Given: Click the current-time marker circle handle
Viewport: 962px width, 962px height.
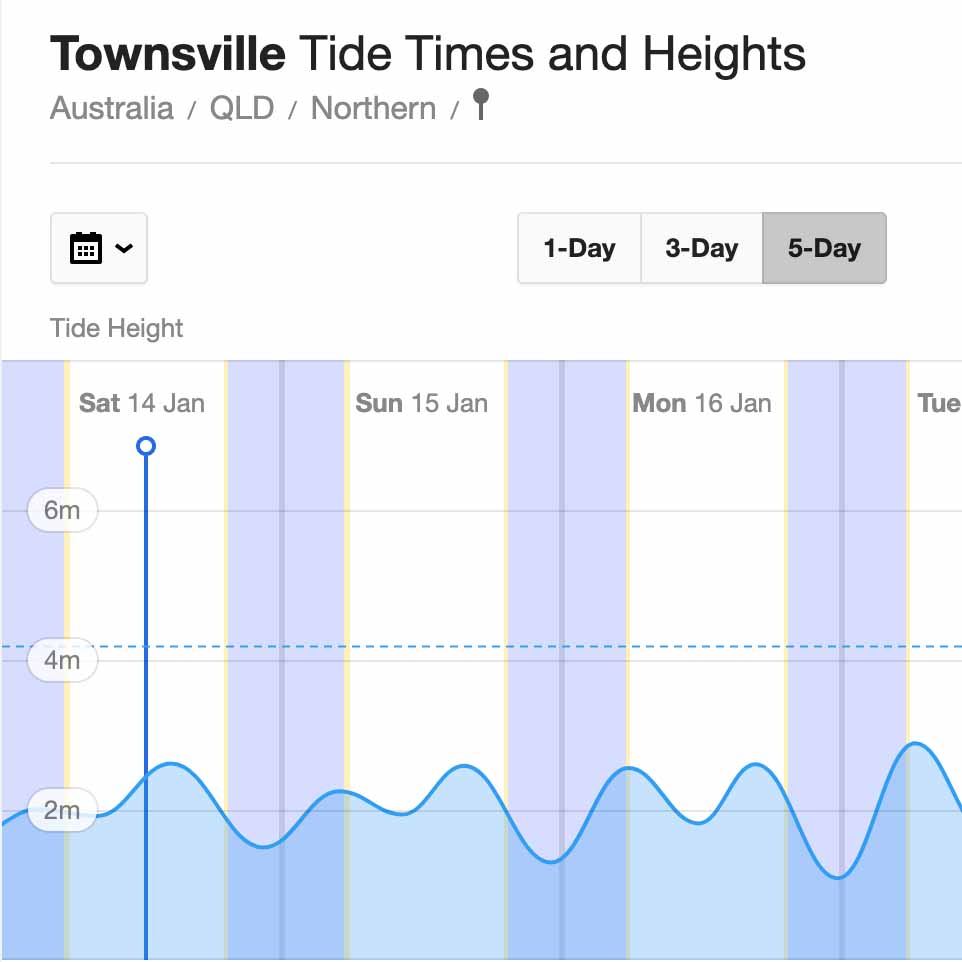Looking at the screenshot, I should pyautogui.click(x=146, y=445).
